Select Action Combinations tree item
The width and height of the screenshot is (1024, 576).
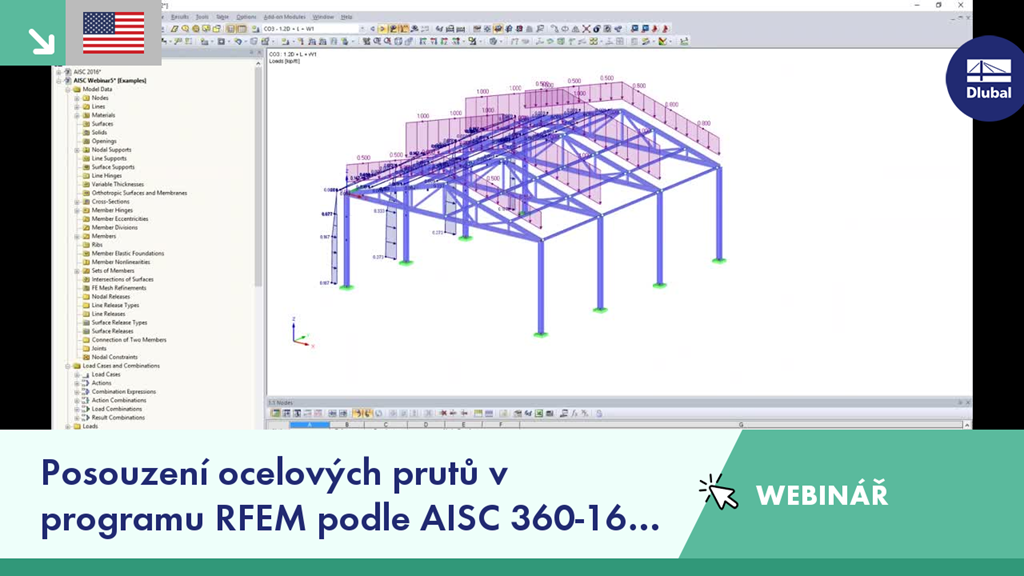coord(119,400)
